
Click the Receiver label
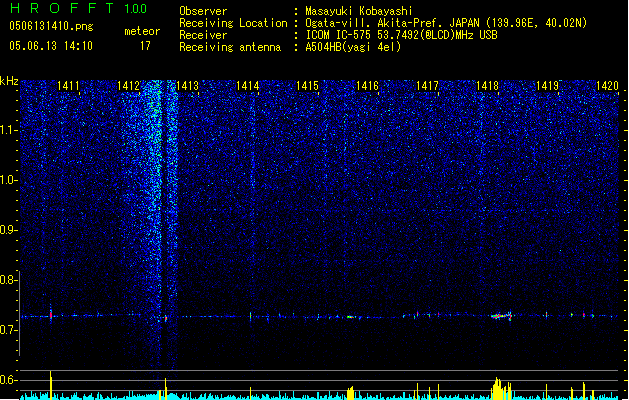coord(203,35)
